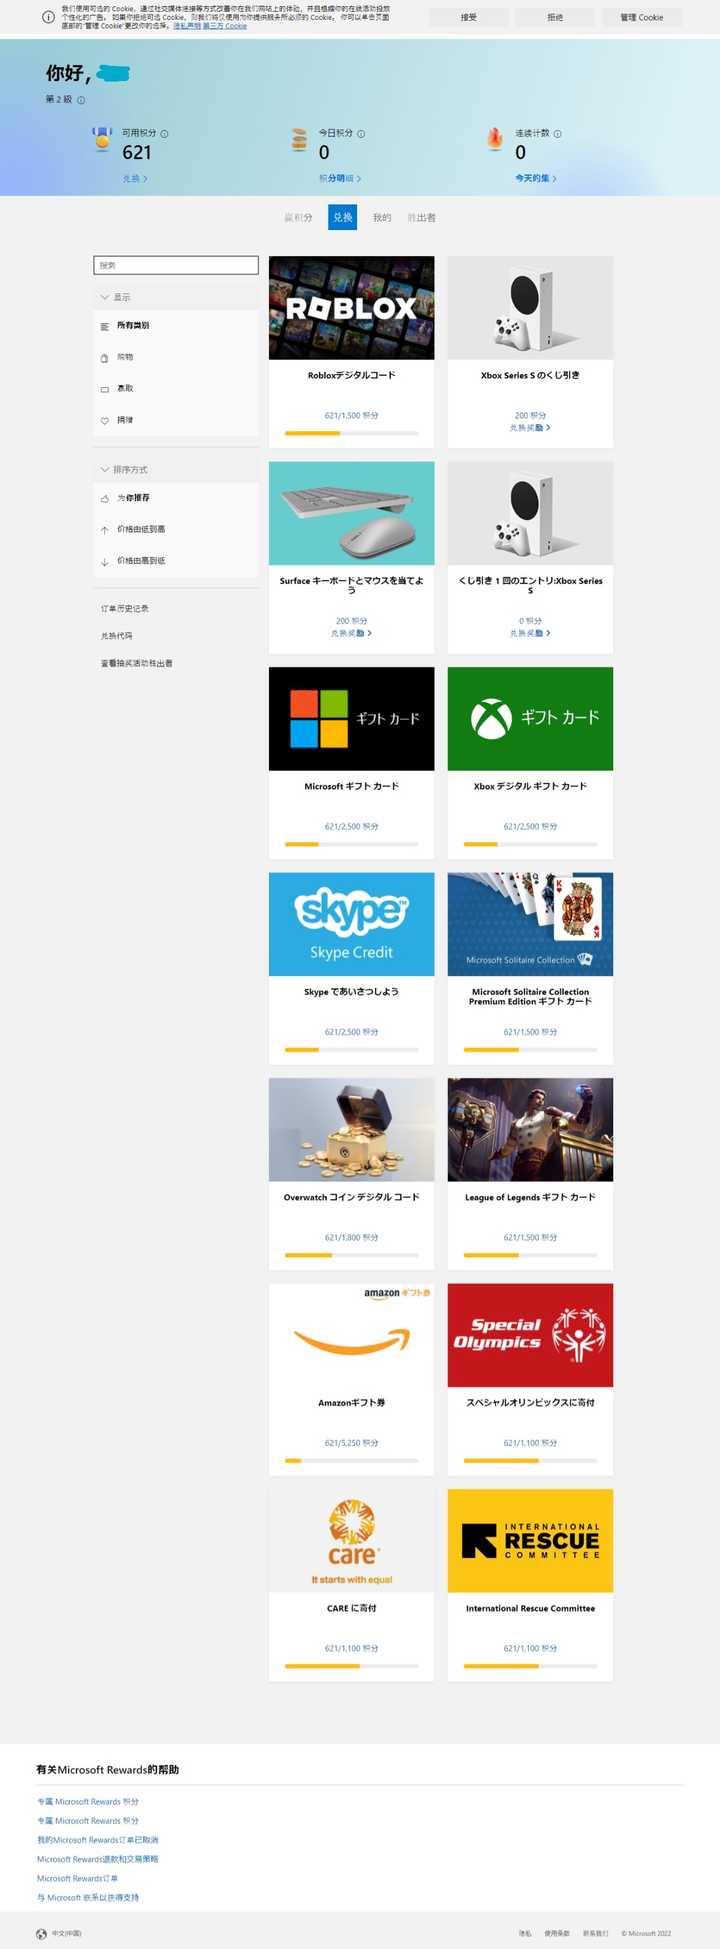Select the shopping bag category icon

coord(104,358)
